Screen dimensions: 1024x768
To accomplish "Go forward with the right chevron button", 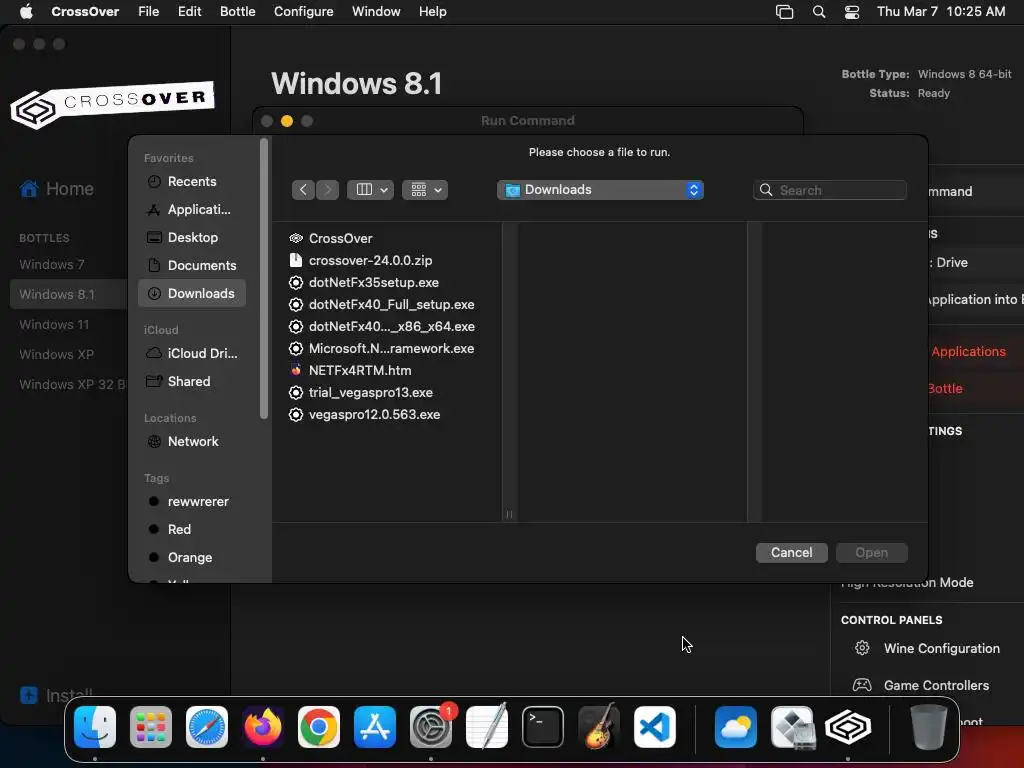I will point(328,189).
